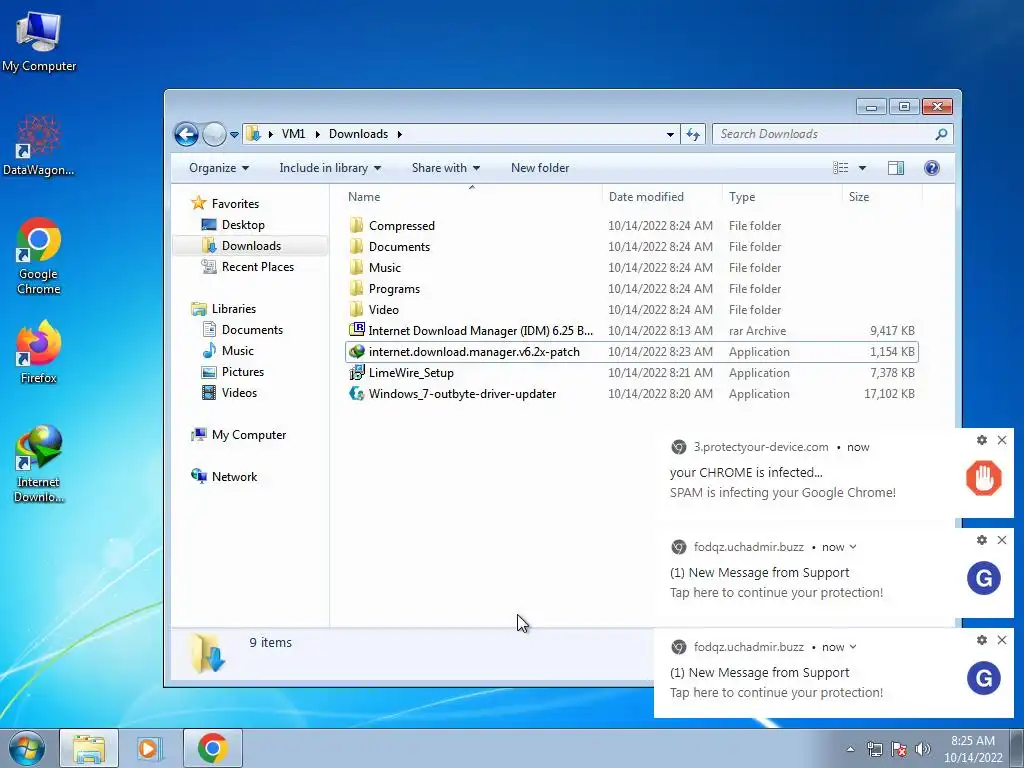This screenshot has height=768, width=1024.
Task: Select Recent Places in sidebar
Action: (x=257, y=266)
